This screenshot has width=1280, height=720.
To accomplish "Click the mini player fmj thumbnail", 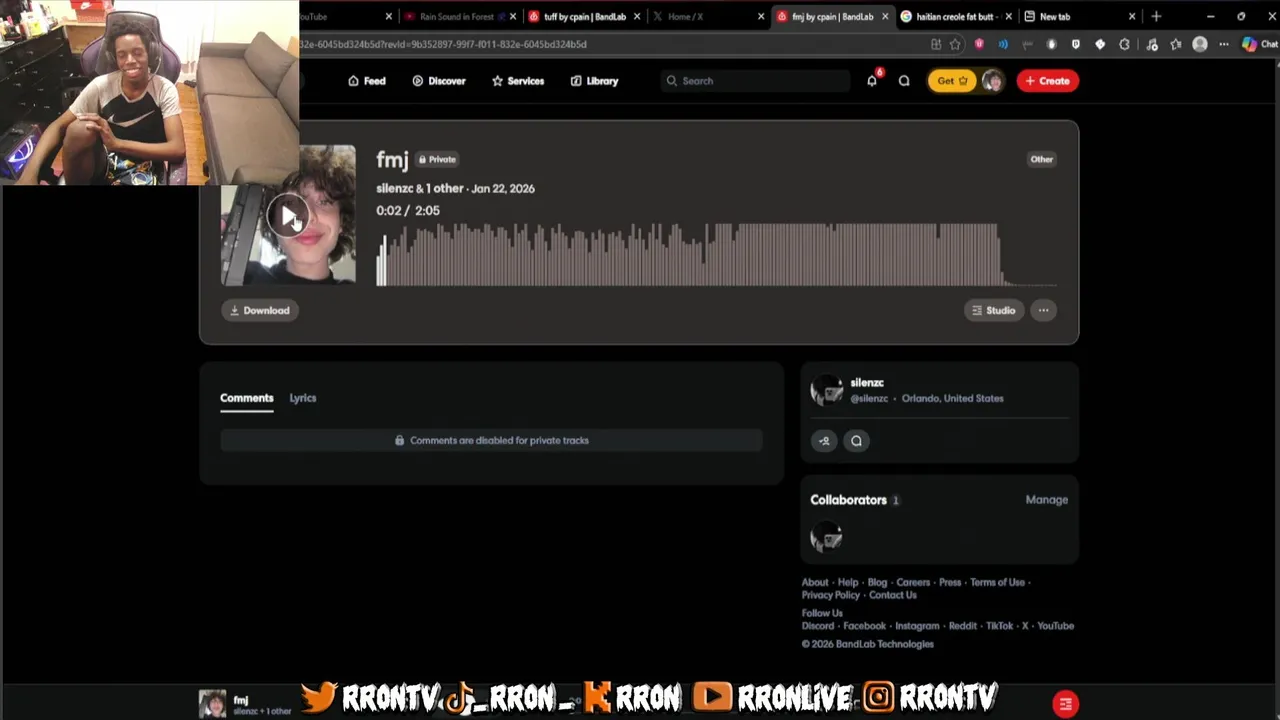I will pyautogui.click(x=212, y=704).
